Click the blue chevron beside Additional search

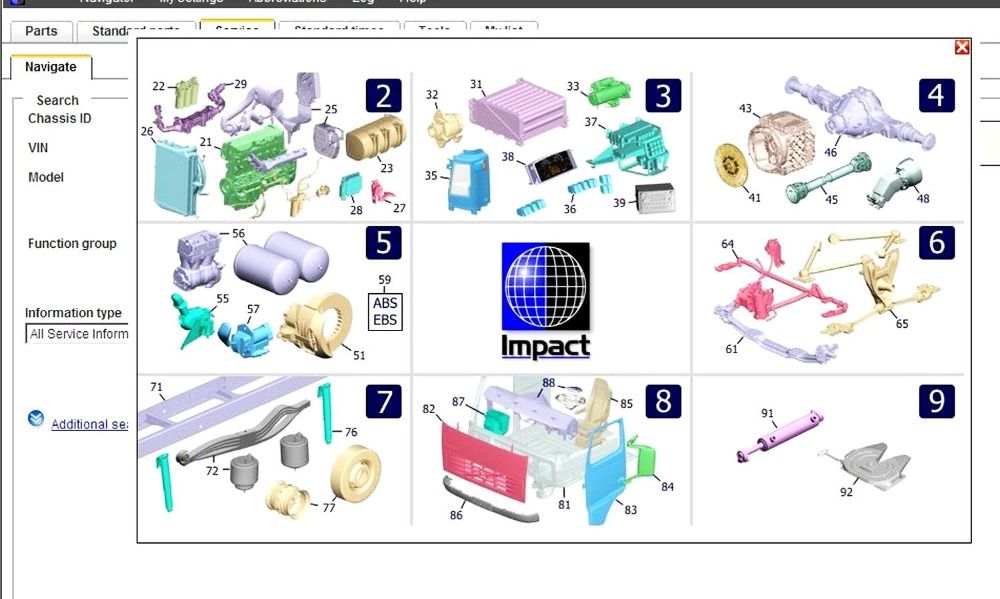[36, 418]
